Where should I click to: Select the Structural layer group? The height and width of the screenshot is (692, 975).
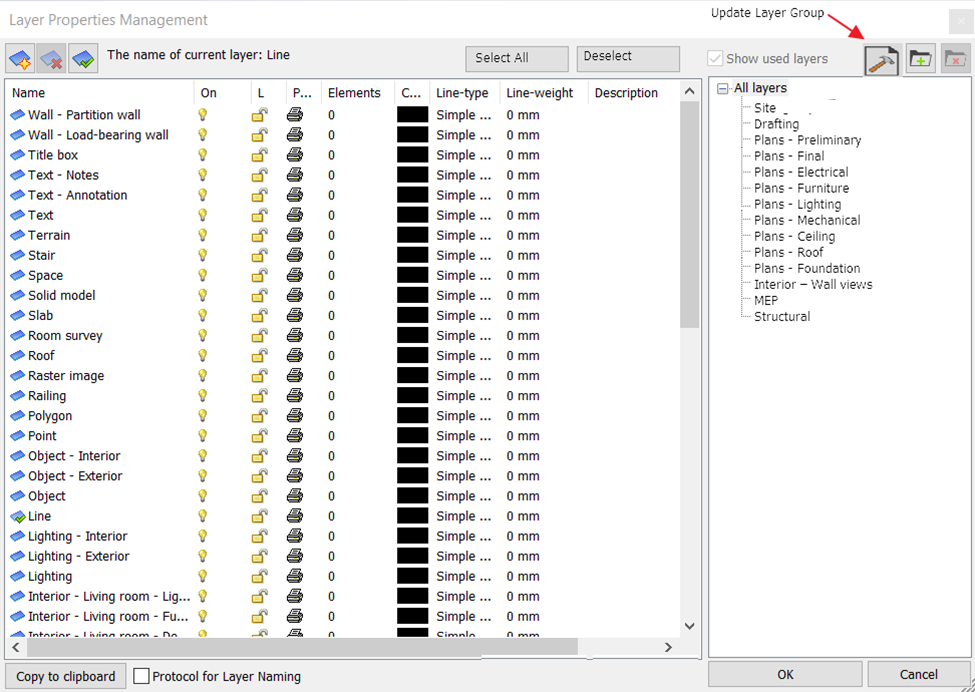tap(782, 316)
